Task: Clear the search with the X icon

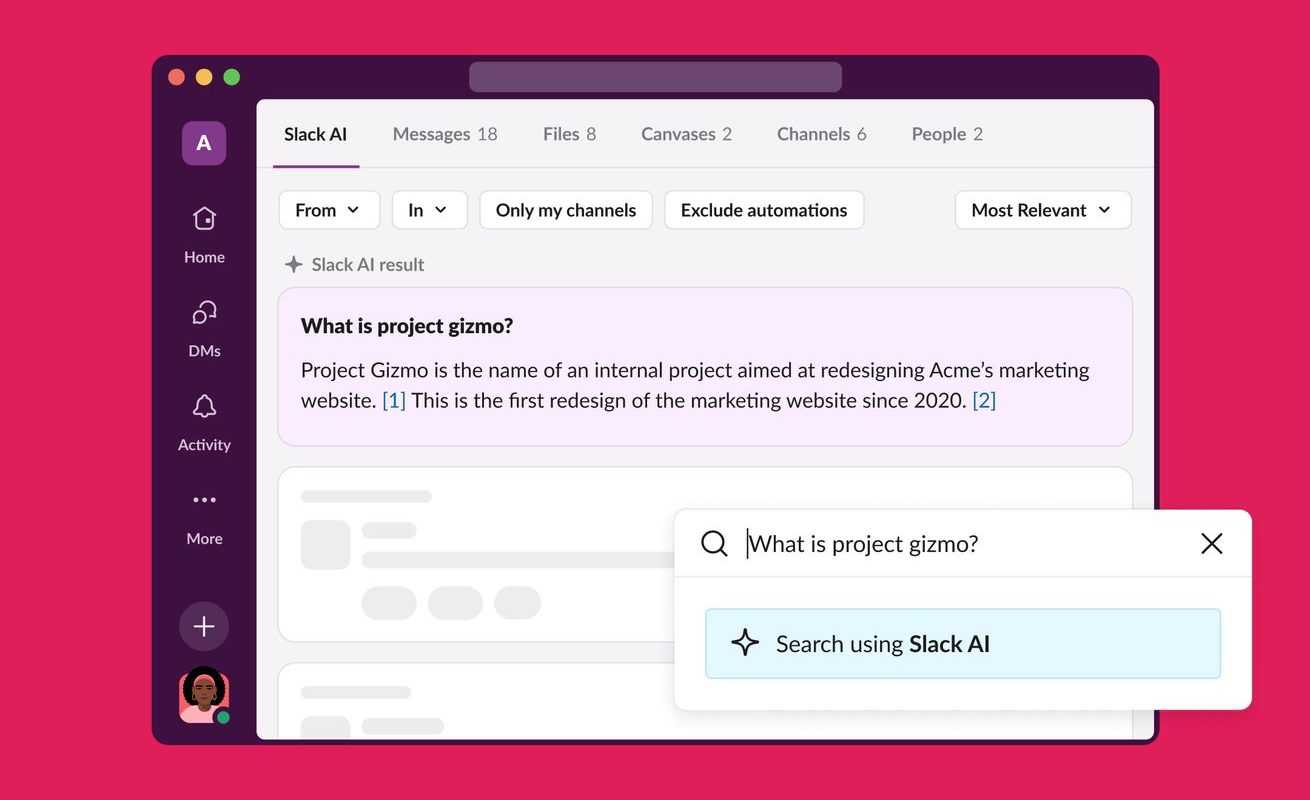Action: (x=1211, y=543)
